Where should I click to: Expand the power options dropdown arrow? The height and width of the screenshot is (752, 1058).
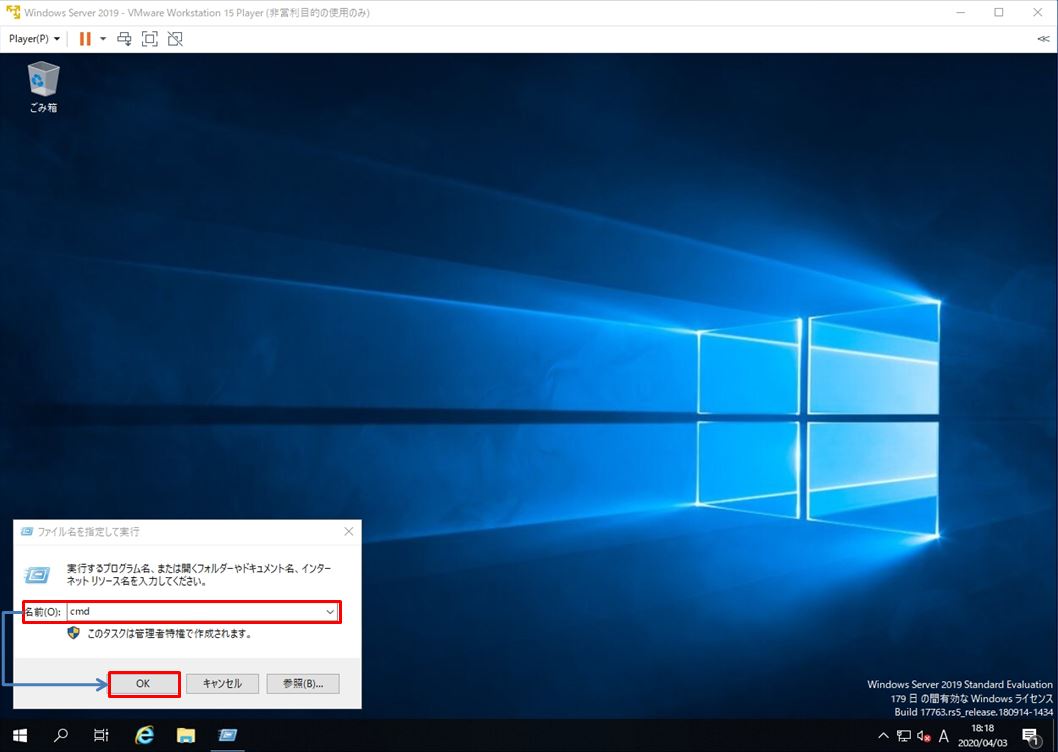click(103, 39)
